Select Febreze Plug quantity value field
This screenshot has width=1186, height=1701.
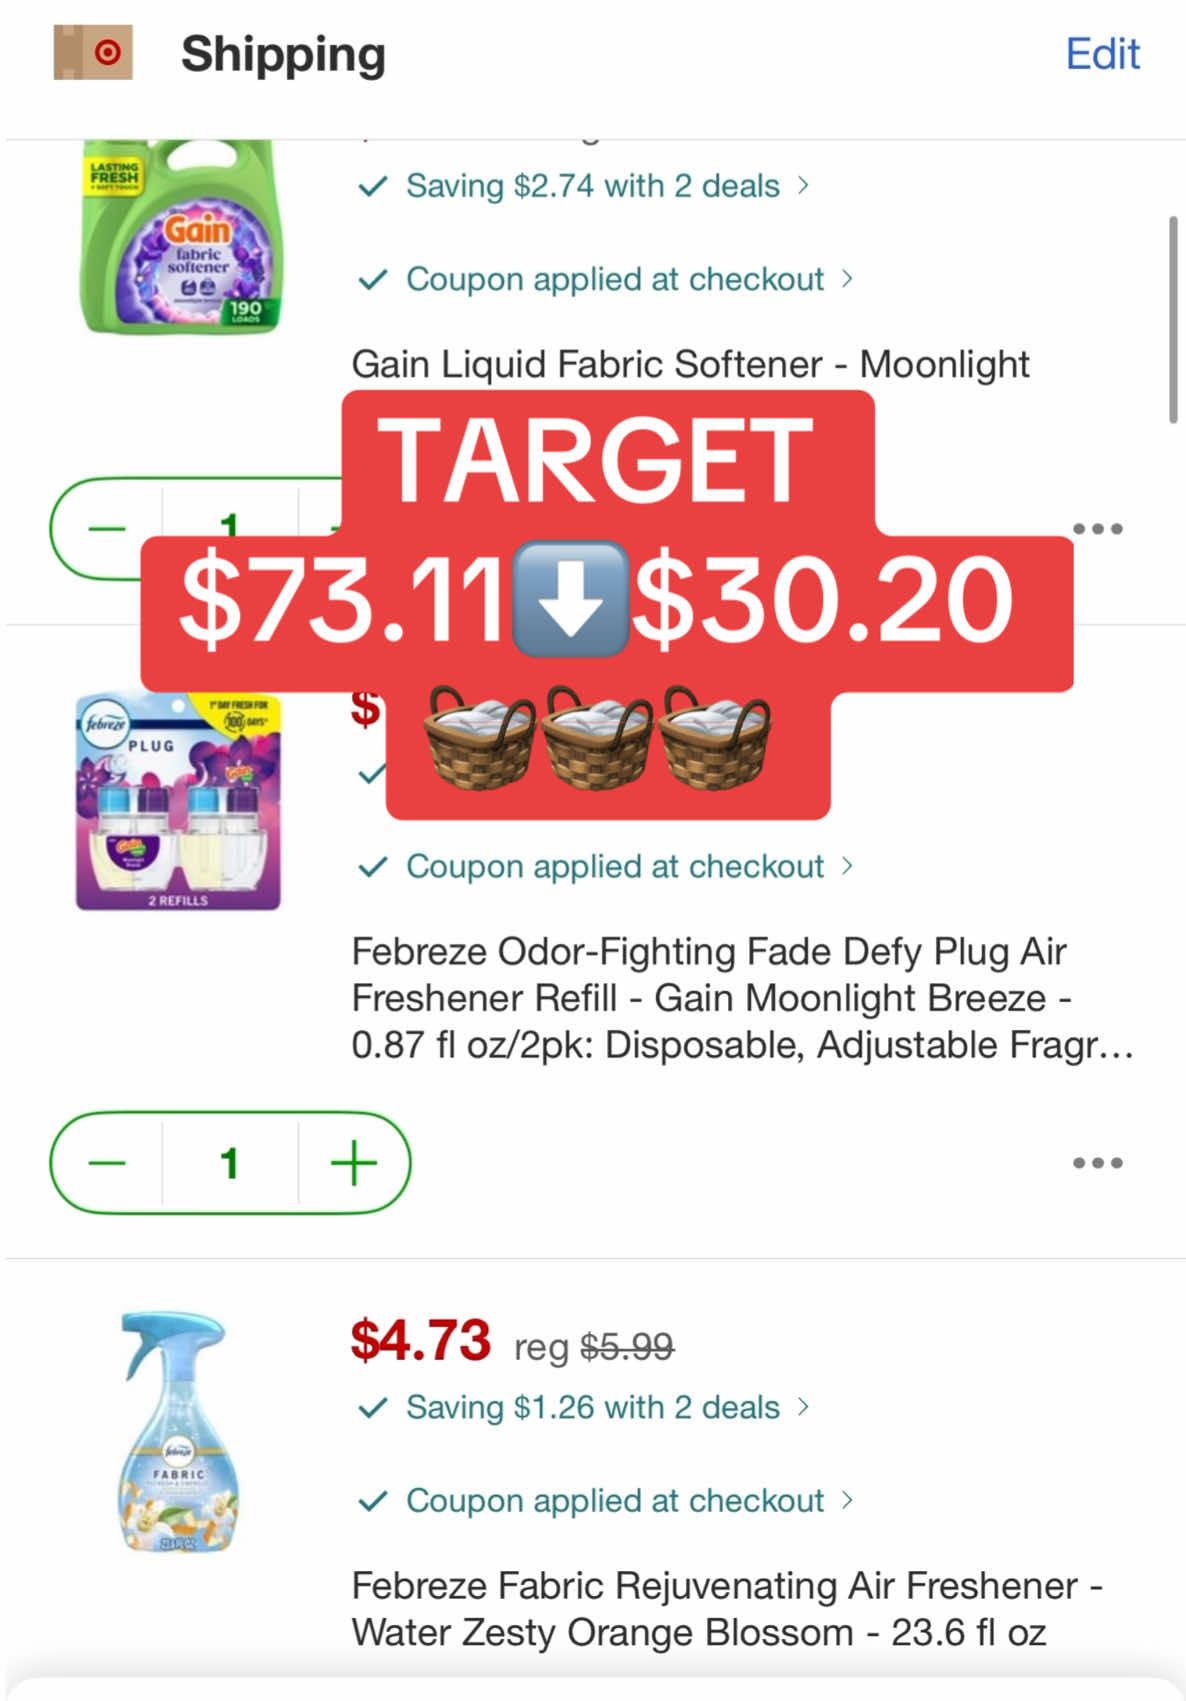click(230, 1162)
